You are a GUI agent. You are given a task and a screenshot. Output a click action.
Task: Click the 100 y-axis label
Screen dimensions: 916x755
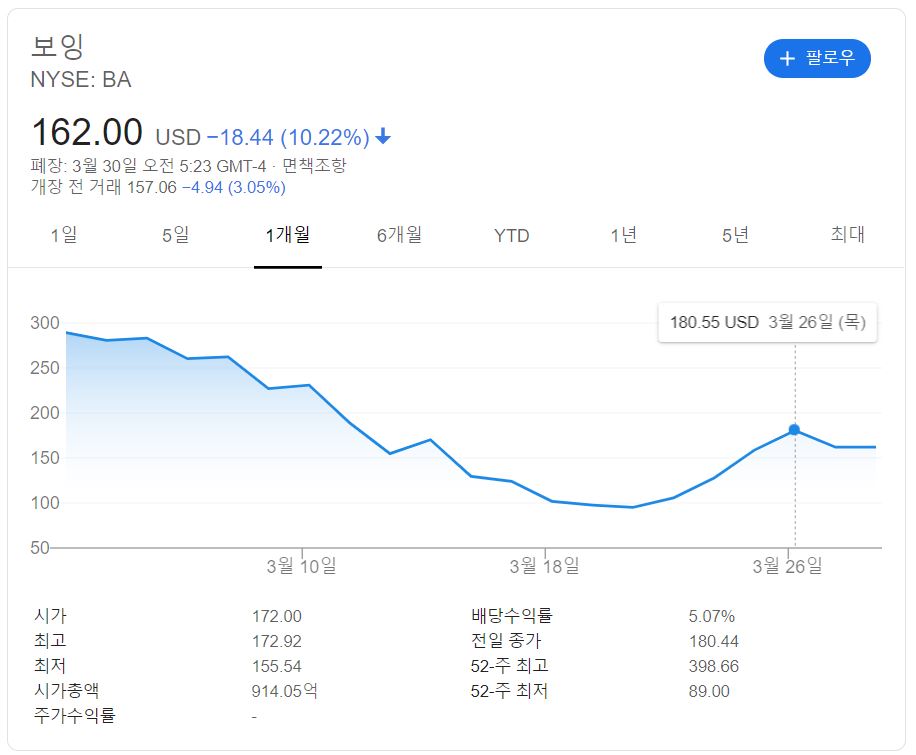coord(45,503)
